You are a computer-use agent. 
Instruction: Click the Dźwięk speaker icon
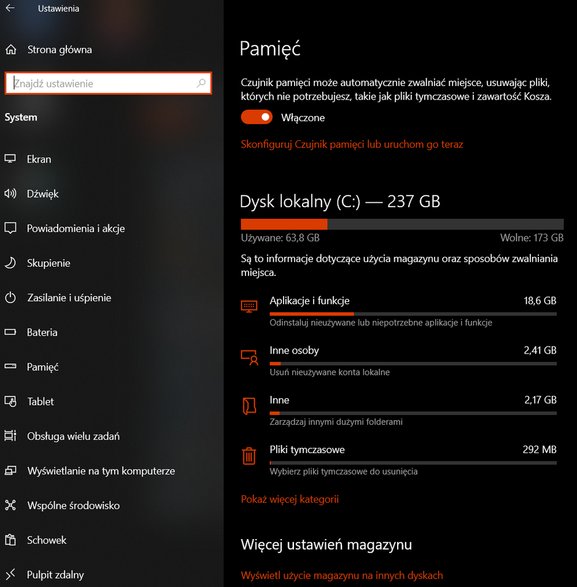coord(10,194)
